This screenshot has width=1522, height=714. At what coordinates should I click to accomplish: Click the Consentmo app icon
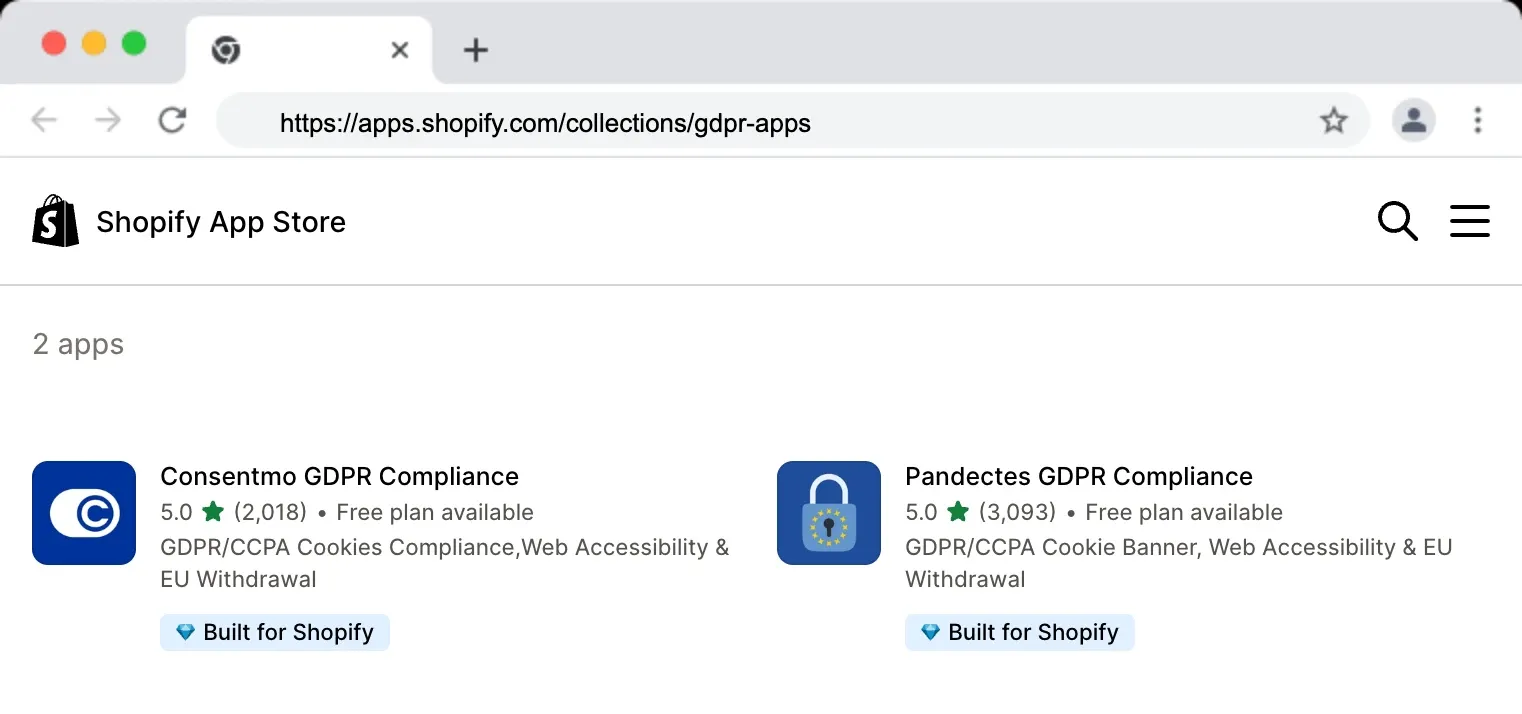tap(84, 513)
